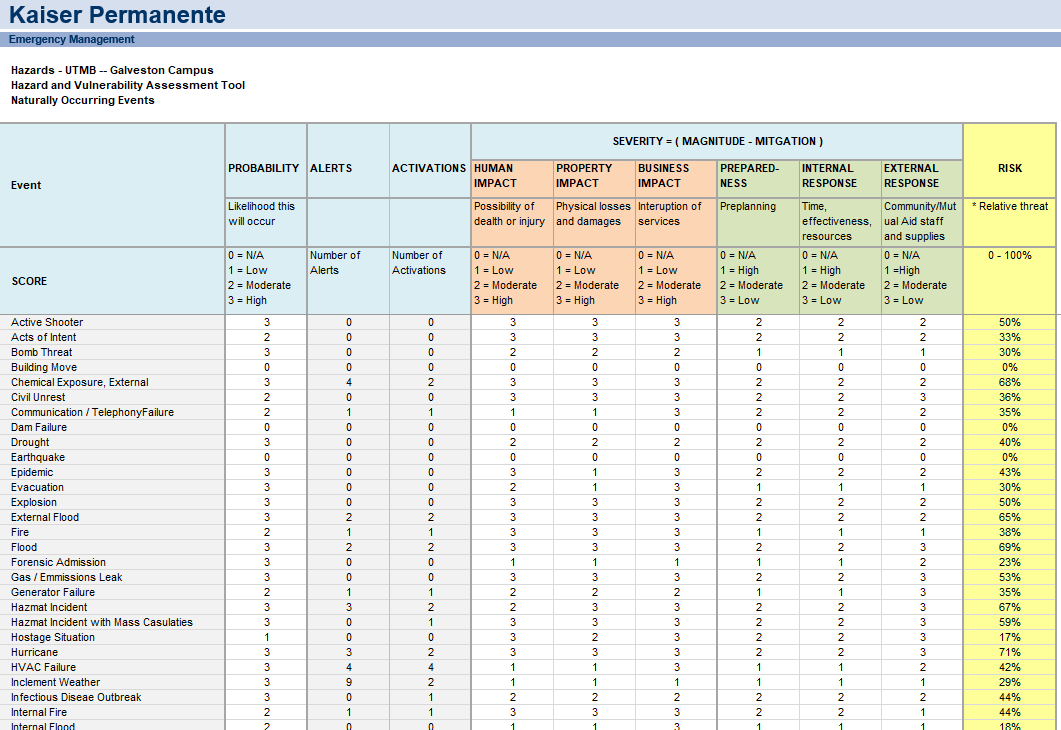Select the yellow RISK column header
Image resolution: width=1061 pixels, height=730 pixels.
pyautogui.click(x=1010, y=168)
